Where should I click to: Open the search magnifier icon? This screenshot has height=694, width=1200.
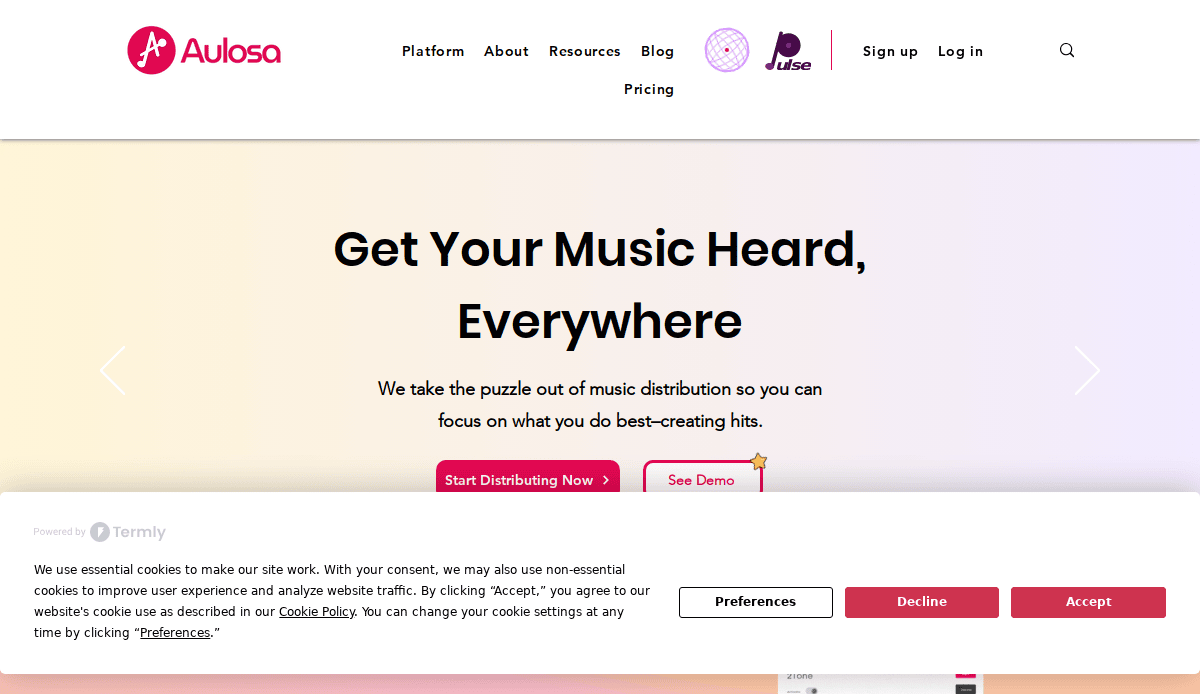pyautogui.click(x=1067, y=50)
